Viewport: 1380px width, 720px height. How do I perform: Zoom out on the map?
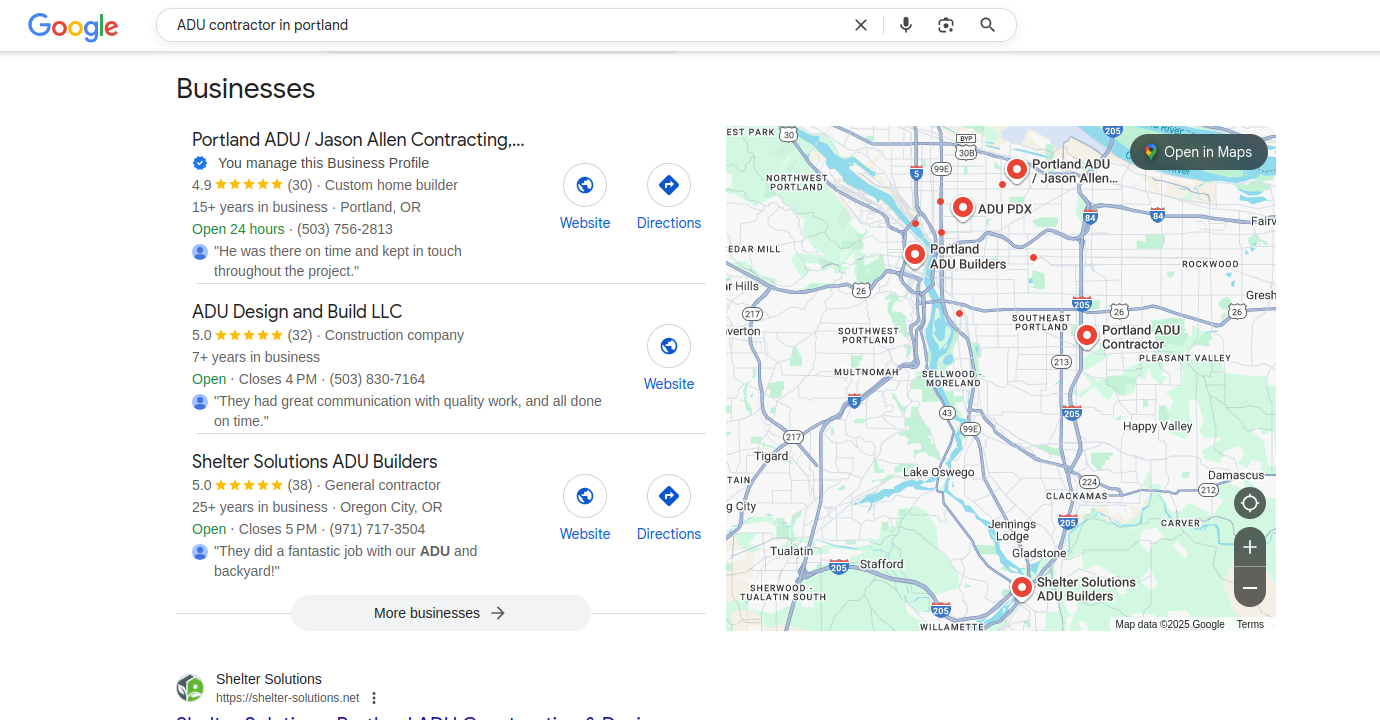pyautogui.click(x=1249, y=588)
